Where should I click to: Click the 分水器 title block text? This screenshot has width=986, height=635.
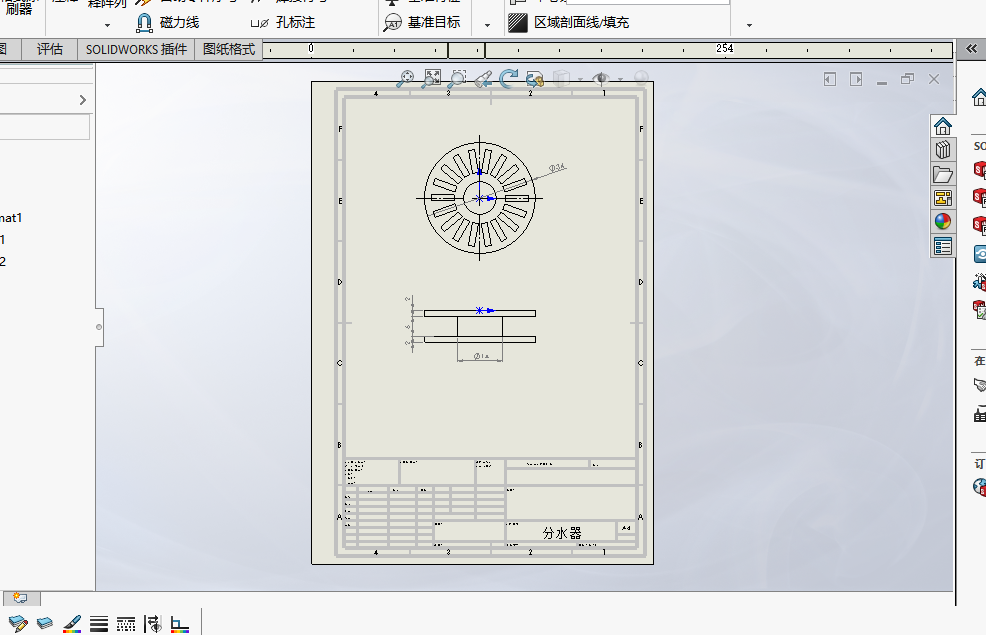coord(562,533)
